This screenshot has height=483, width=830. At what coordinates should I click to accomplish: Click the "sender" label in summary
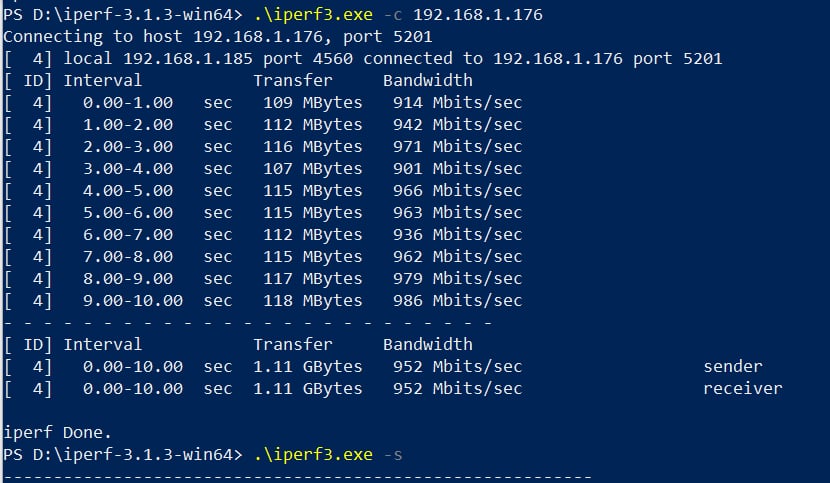732,366
